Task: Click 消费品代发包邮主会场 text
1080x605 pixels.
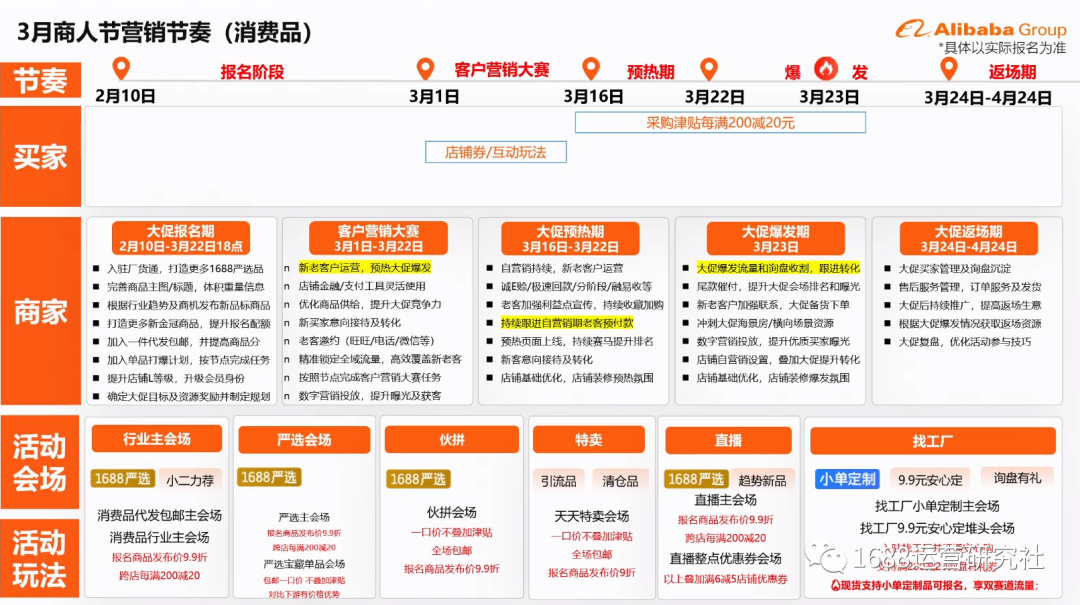Action: point(159,515)
